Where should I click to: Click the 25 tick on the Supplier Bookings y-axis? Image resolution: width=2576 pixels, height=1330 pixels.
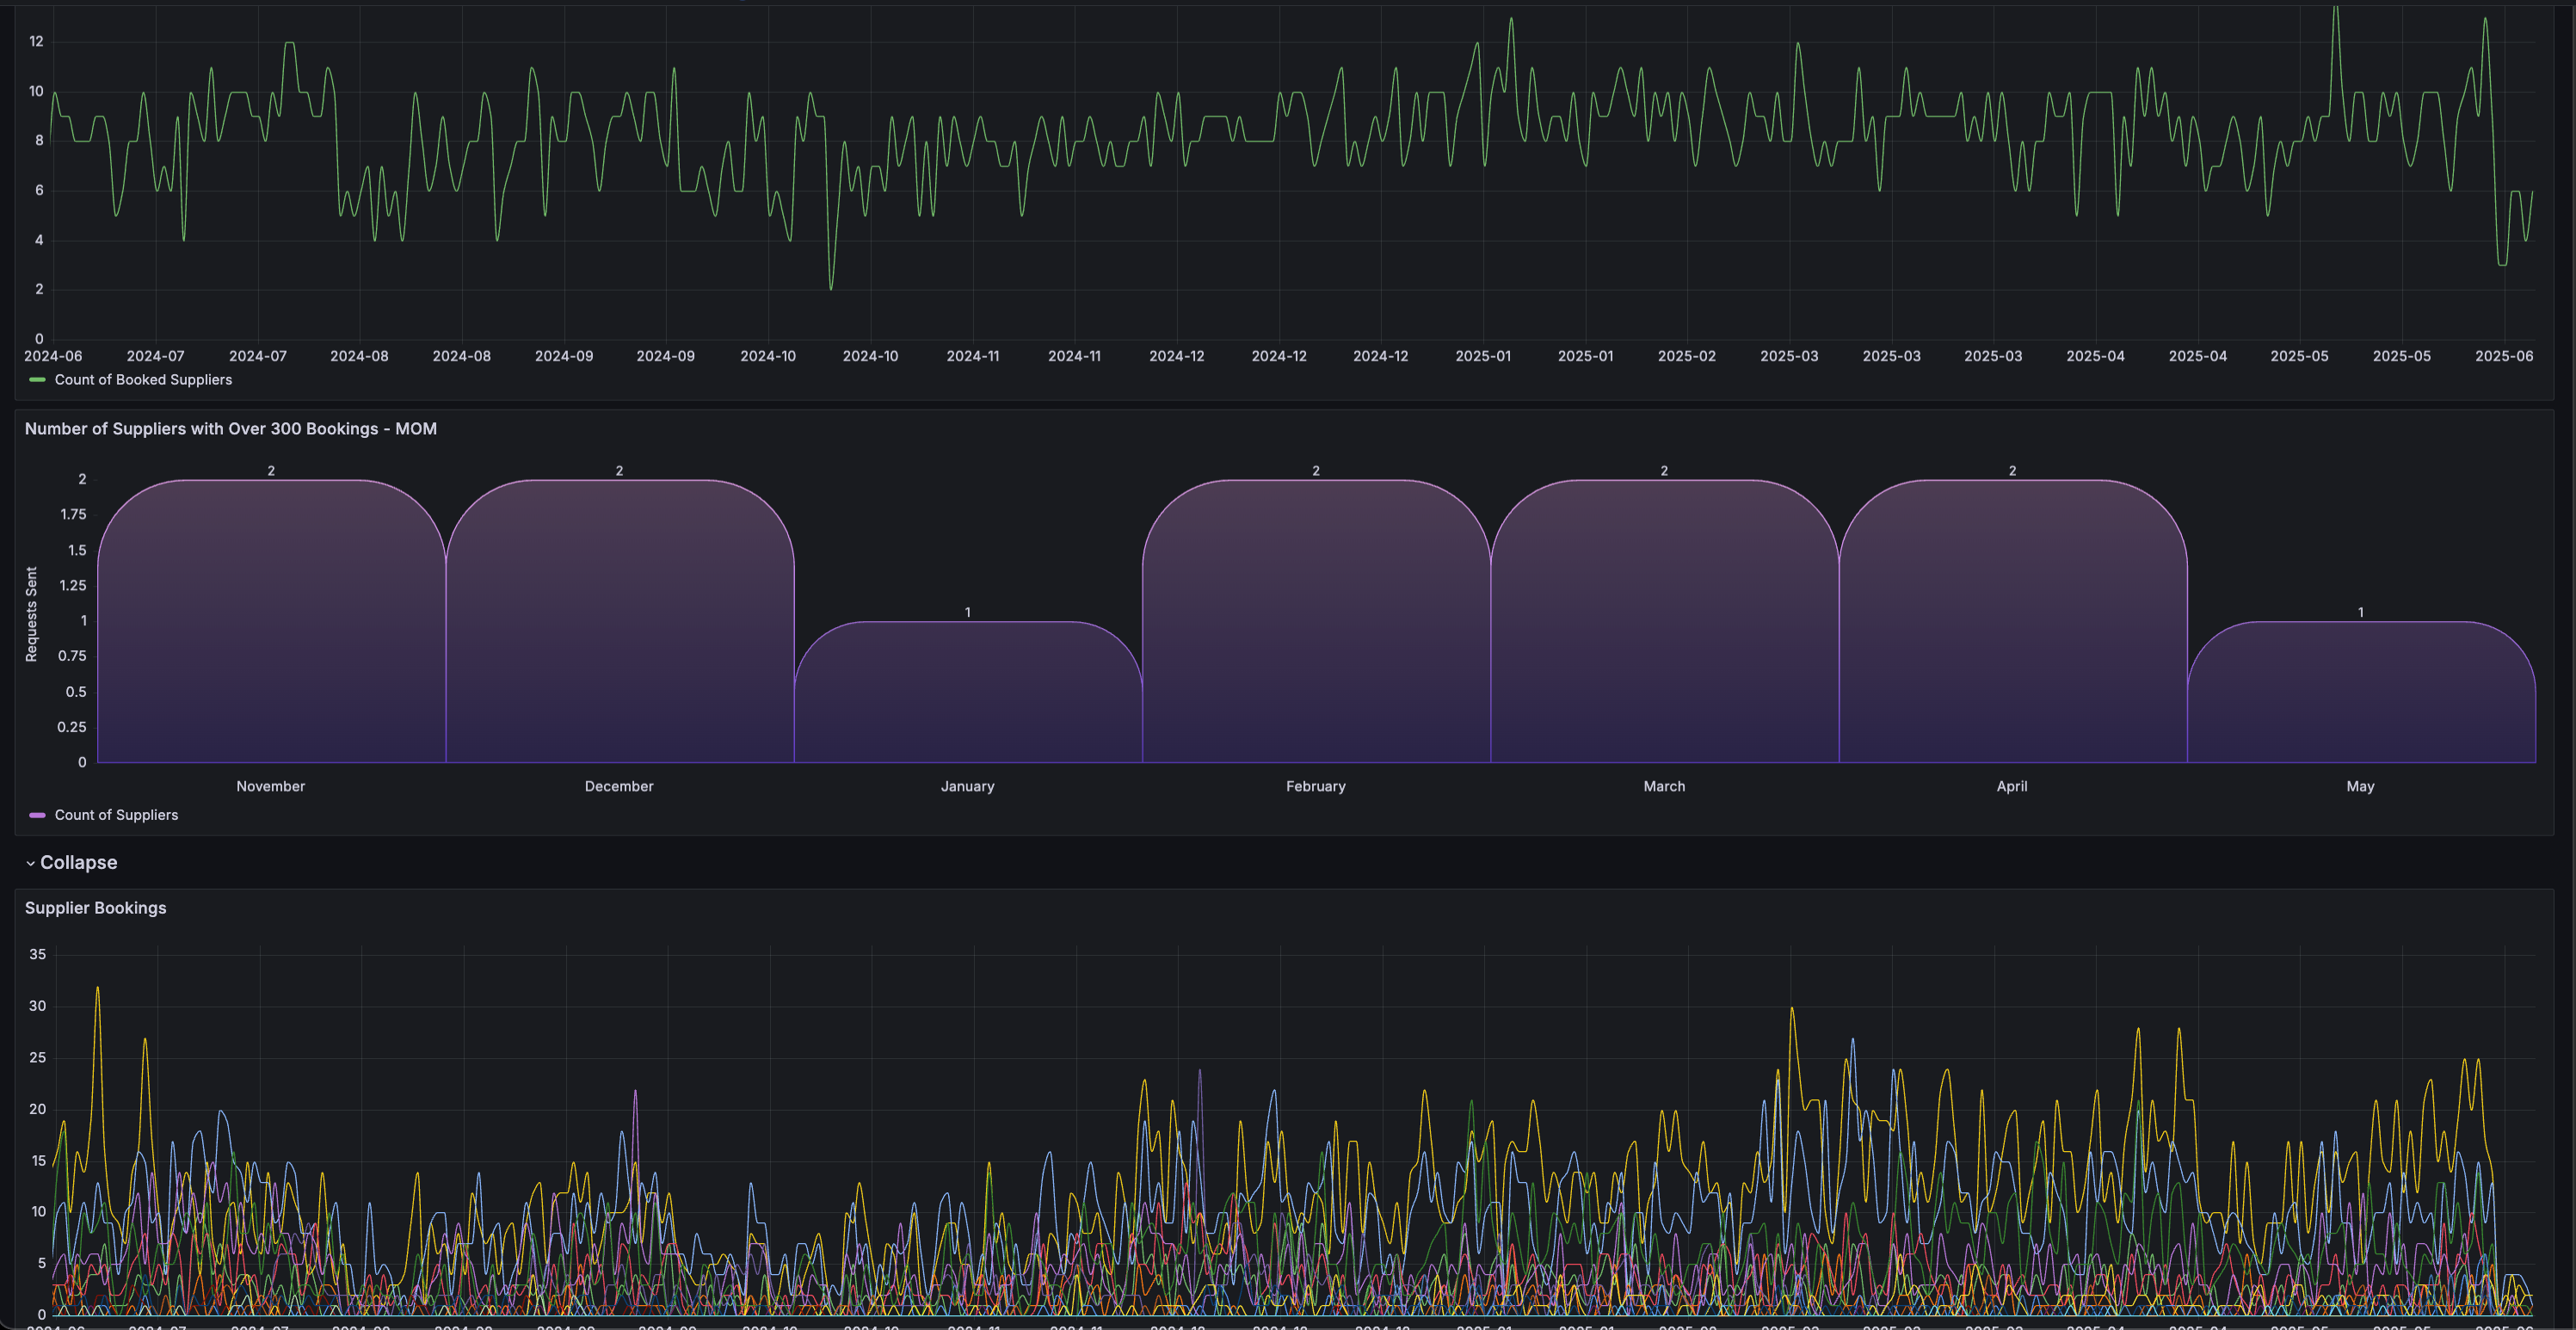[x=37, y=1057]
